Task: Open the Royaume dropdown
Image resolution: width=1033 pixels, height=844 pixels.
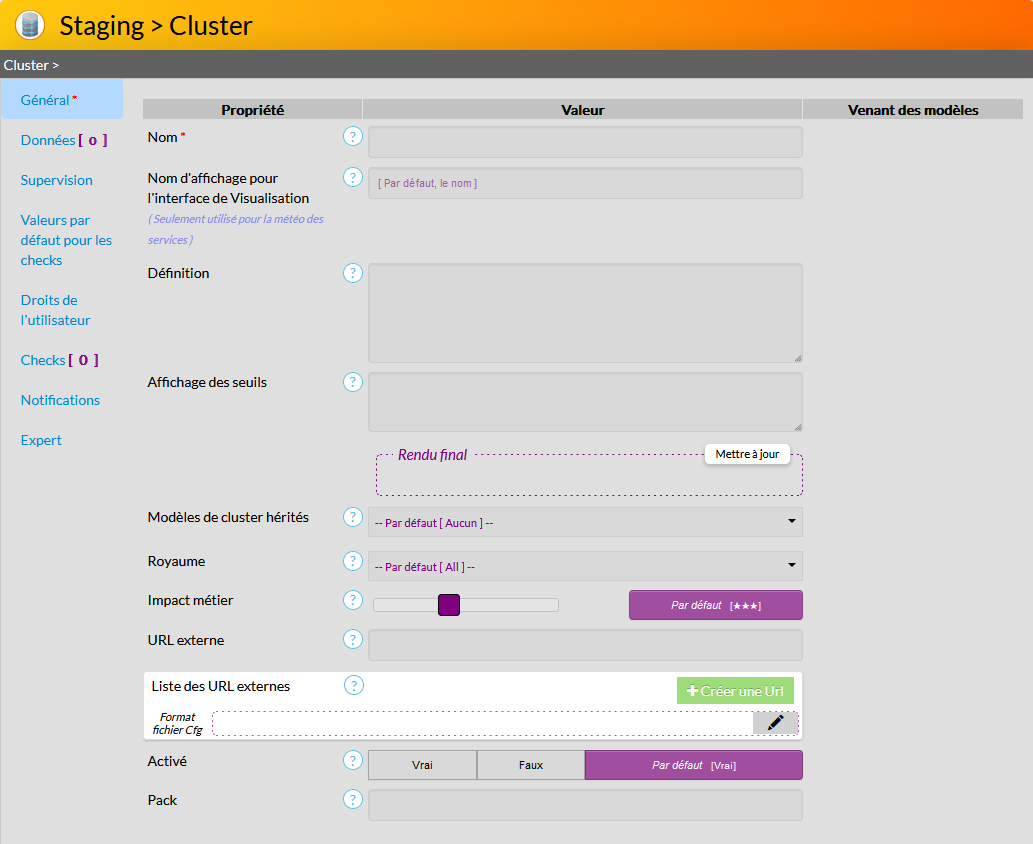Action: (585, 566)
